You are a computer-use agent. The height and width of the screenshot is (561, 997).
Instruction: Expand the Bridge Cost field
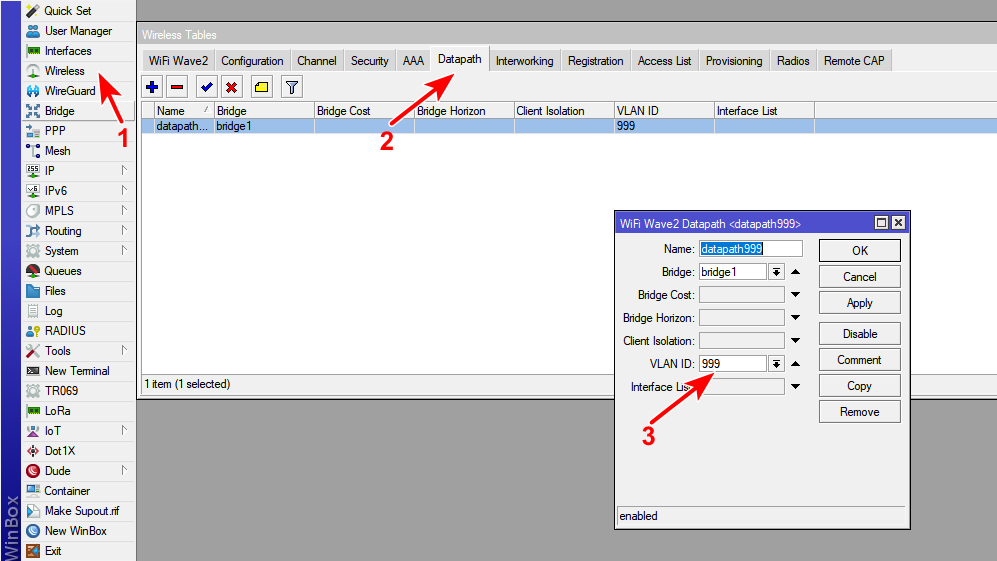click(x=795, y=295)
